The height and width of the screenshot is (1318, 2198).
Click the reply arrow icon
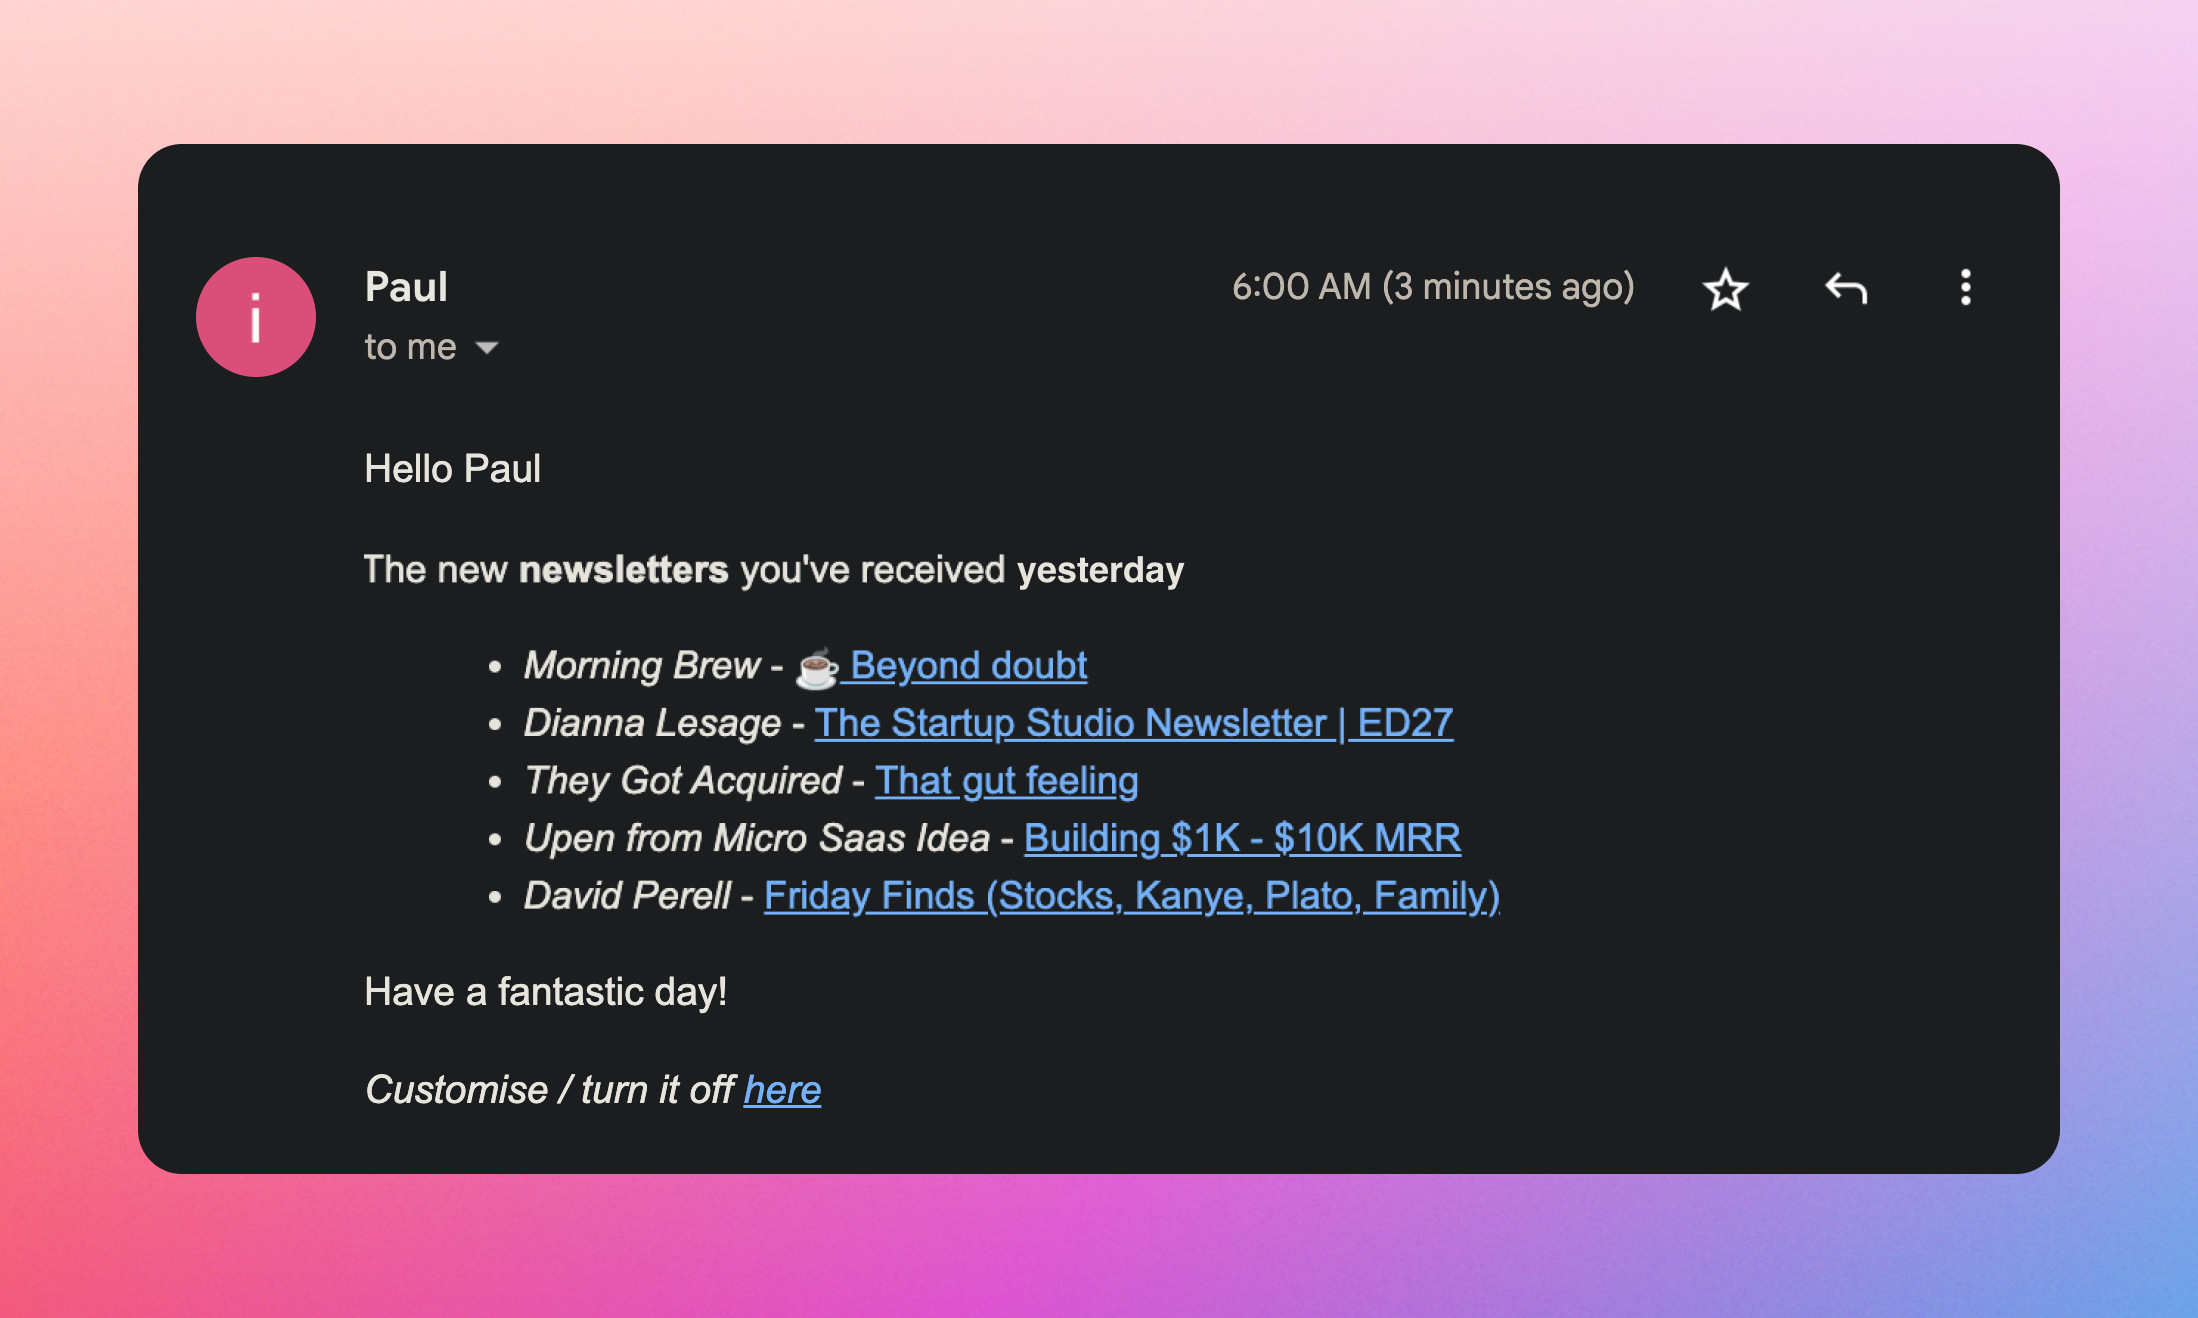tap(1845, 289)
